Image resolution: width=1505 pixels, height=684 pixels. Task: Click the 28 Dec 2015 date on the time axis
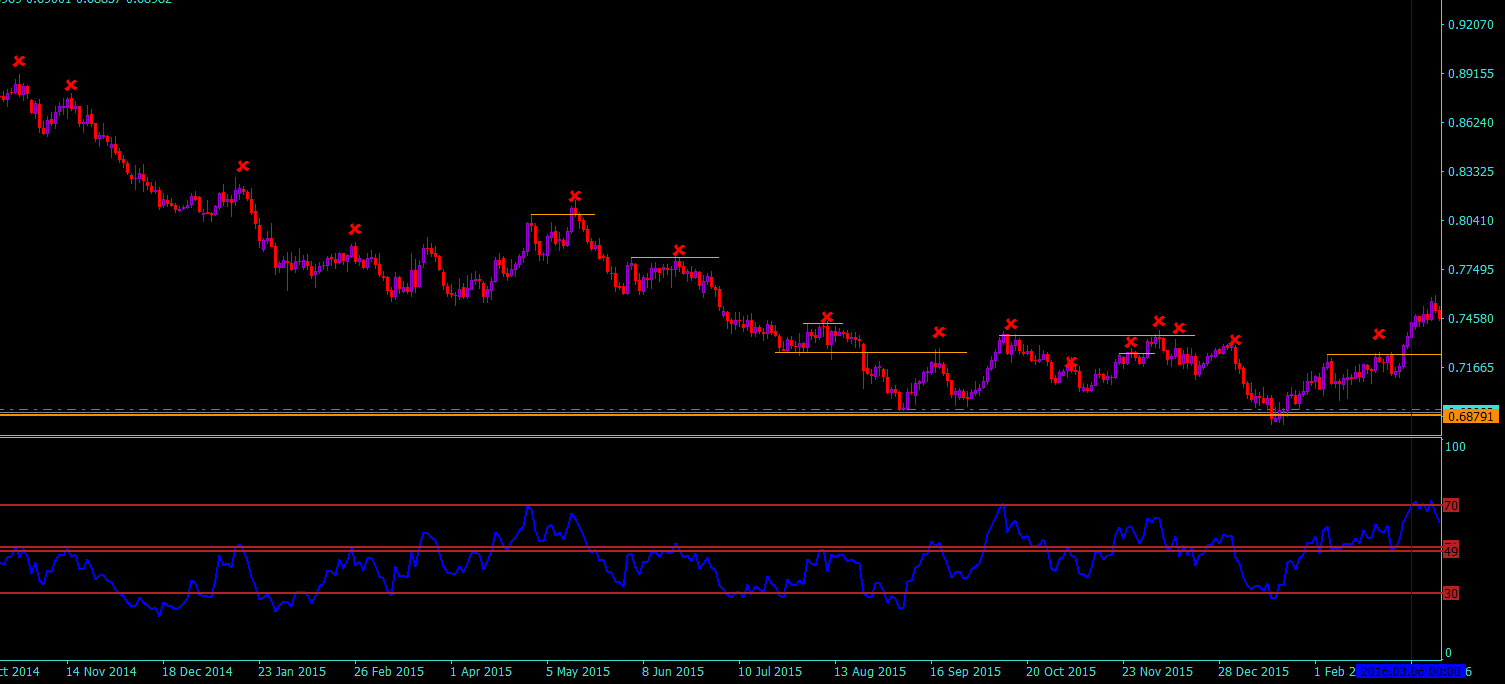tap(1252, 671)
